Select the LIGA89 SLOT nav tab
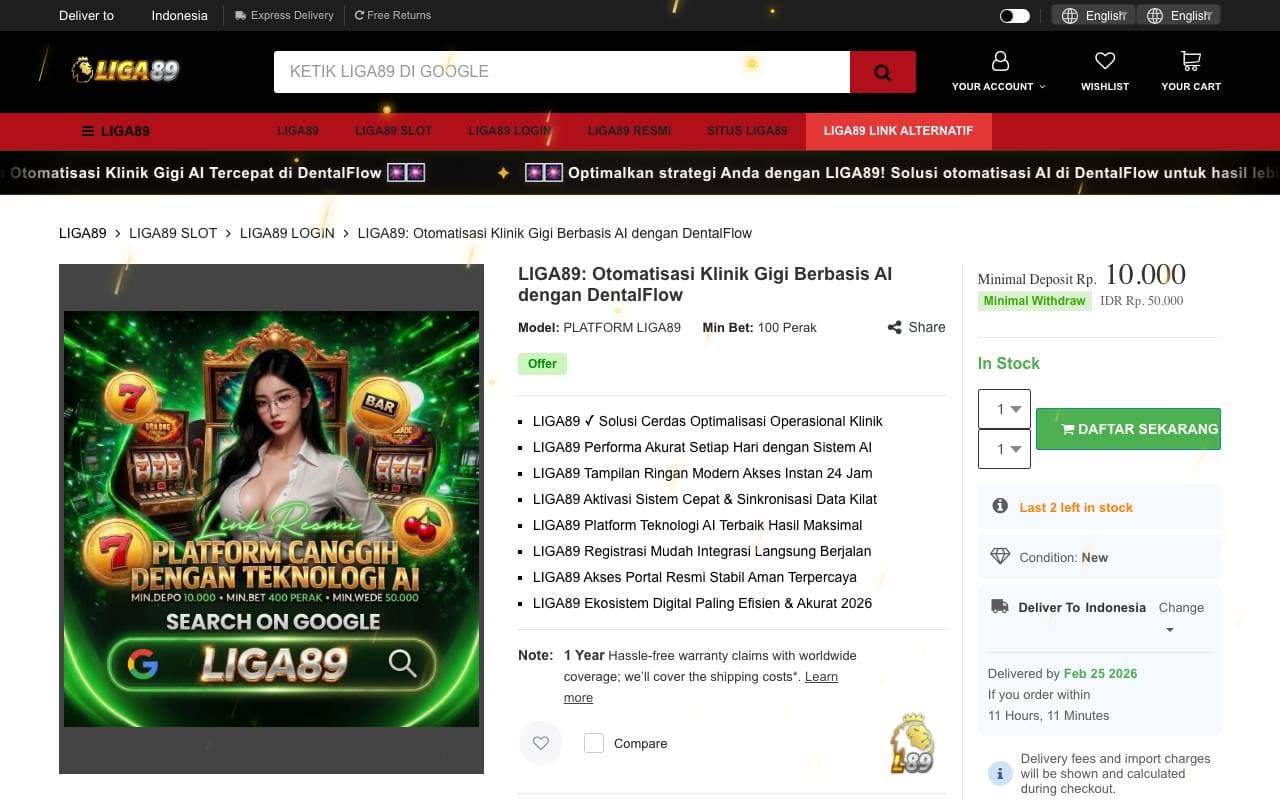This screenshot has width=1280, height=800. [394, 131]
